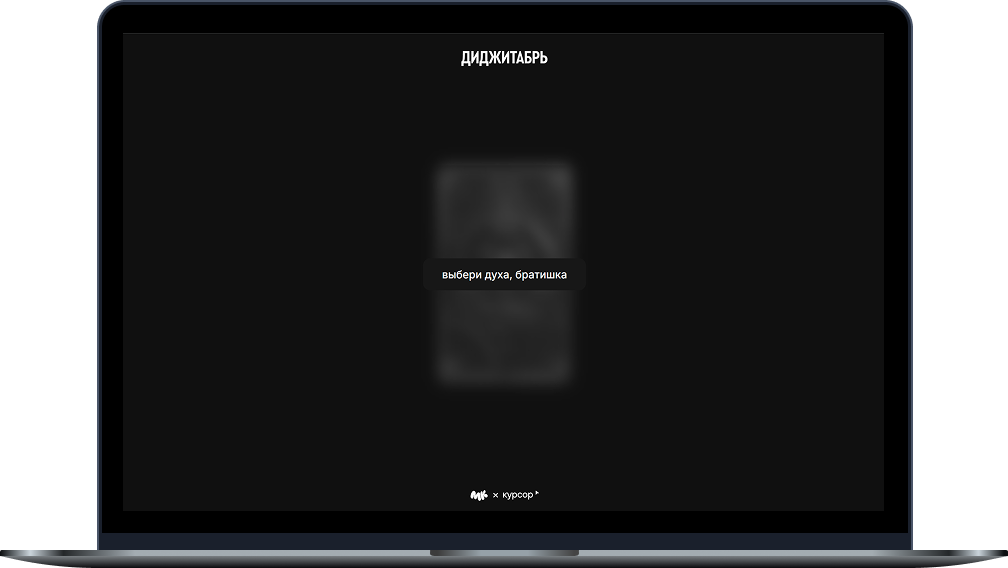Screen dimensions: 1008x568
Task: Click the word 'выбери' in the center pill
Action: point(461,274)
